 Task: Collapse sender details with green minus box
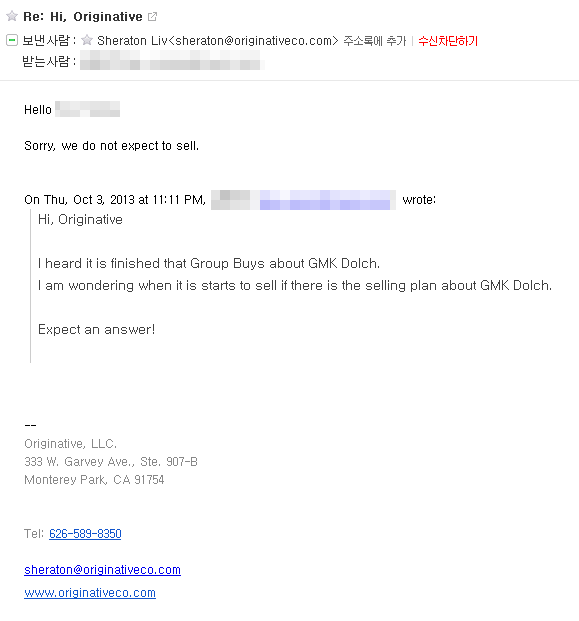12,40
